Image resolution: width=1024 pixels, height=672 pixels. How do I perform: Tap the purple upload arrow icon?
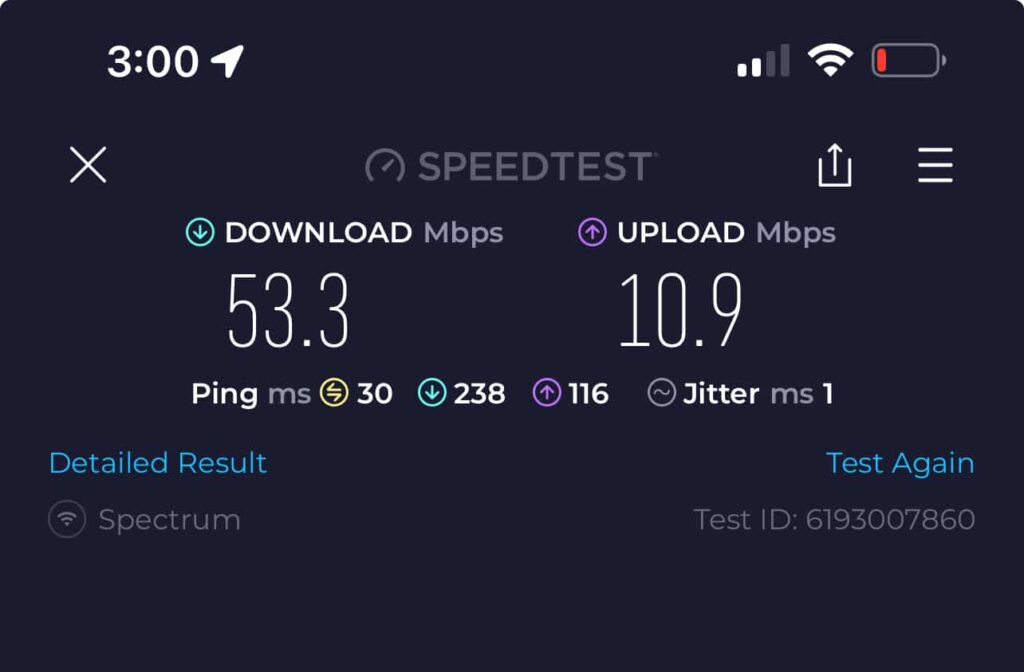pos(592,232)
